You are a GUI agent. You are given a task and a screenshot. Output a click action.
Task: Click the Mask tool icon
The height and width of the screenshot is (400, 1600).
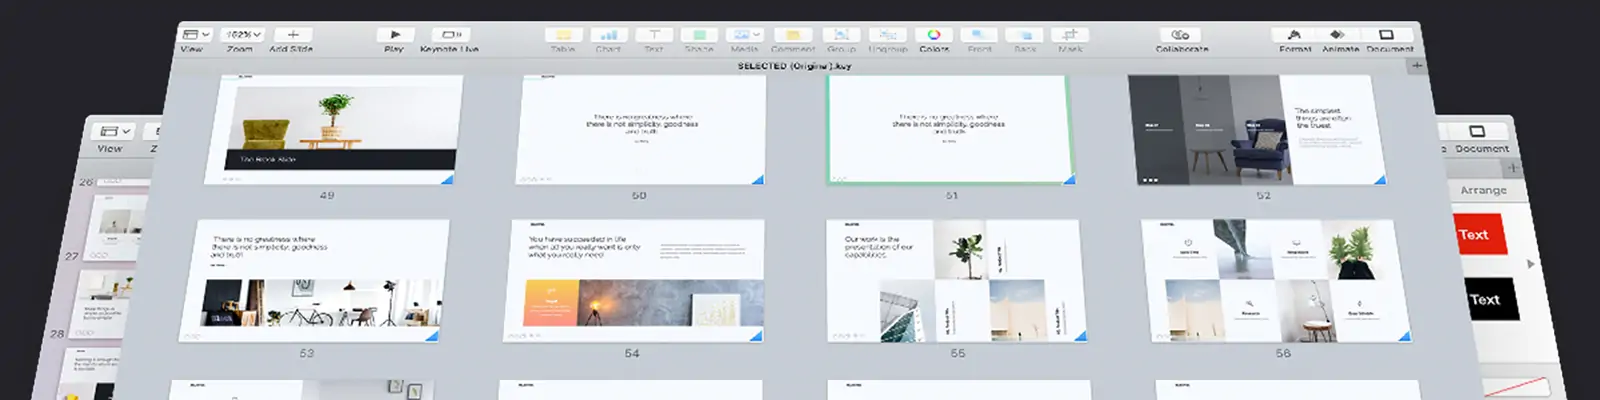pyautogui.click(x=1070, y=35)
